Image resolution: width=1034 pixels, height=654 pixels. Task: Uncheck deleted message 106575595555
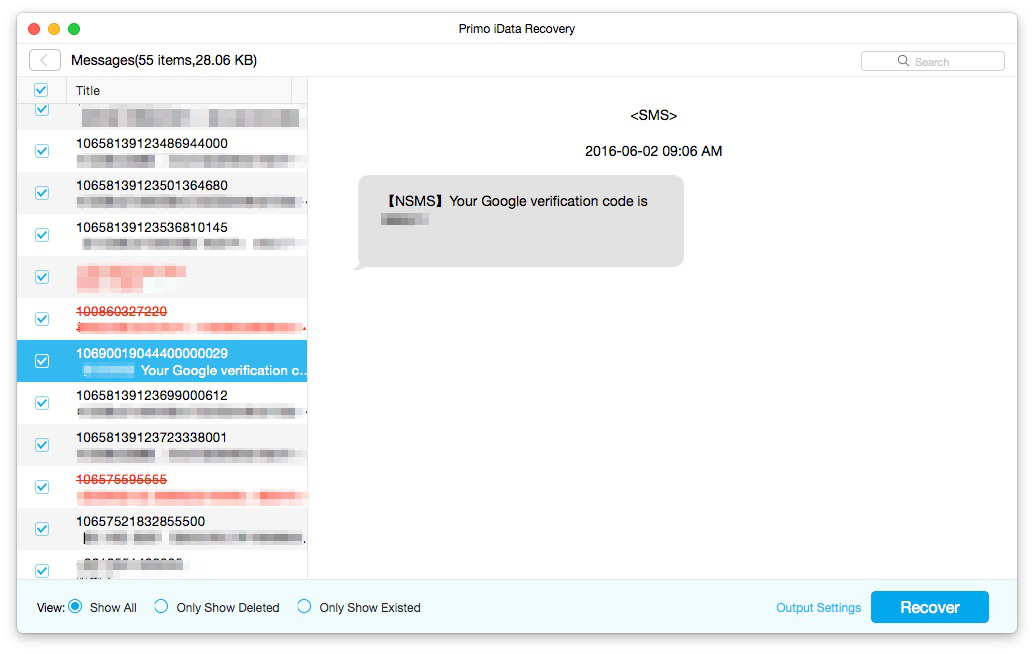[42, 487]
